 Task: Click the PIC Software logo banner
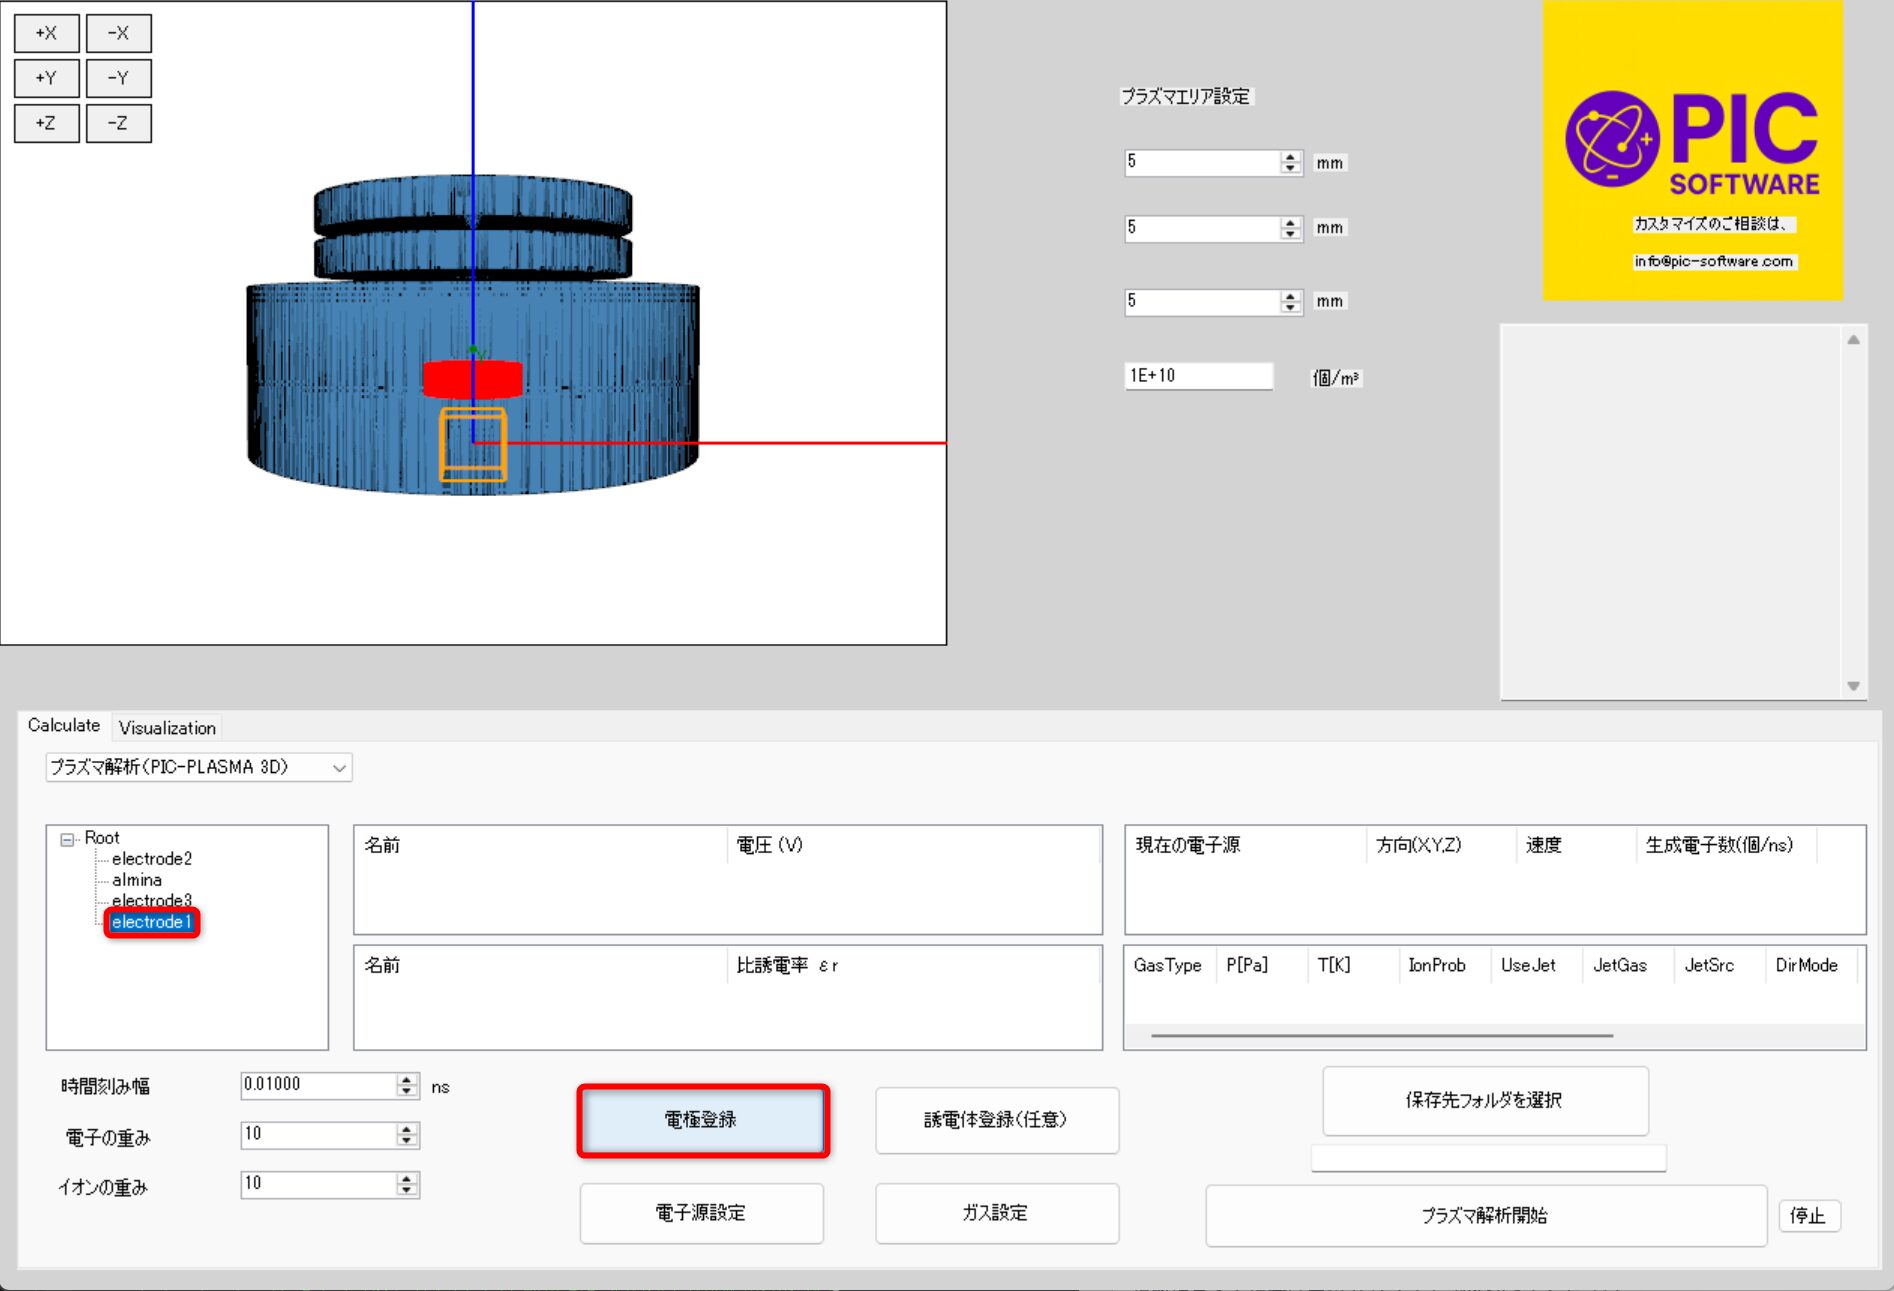pyautogui.click(x=1692, y=150)
